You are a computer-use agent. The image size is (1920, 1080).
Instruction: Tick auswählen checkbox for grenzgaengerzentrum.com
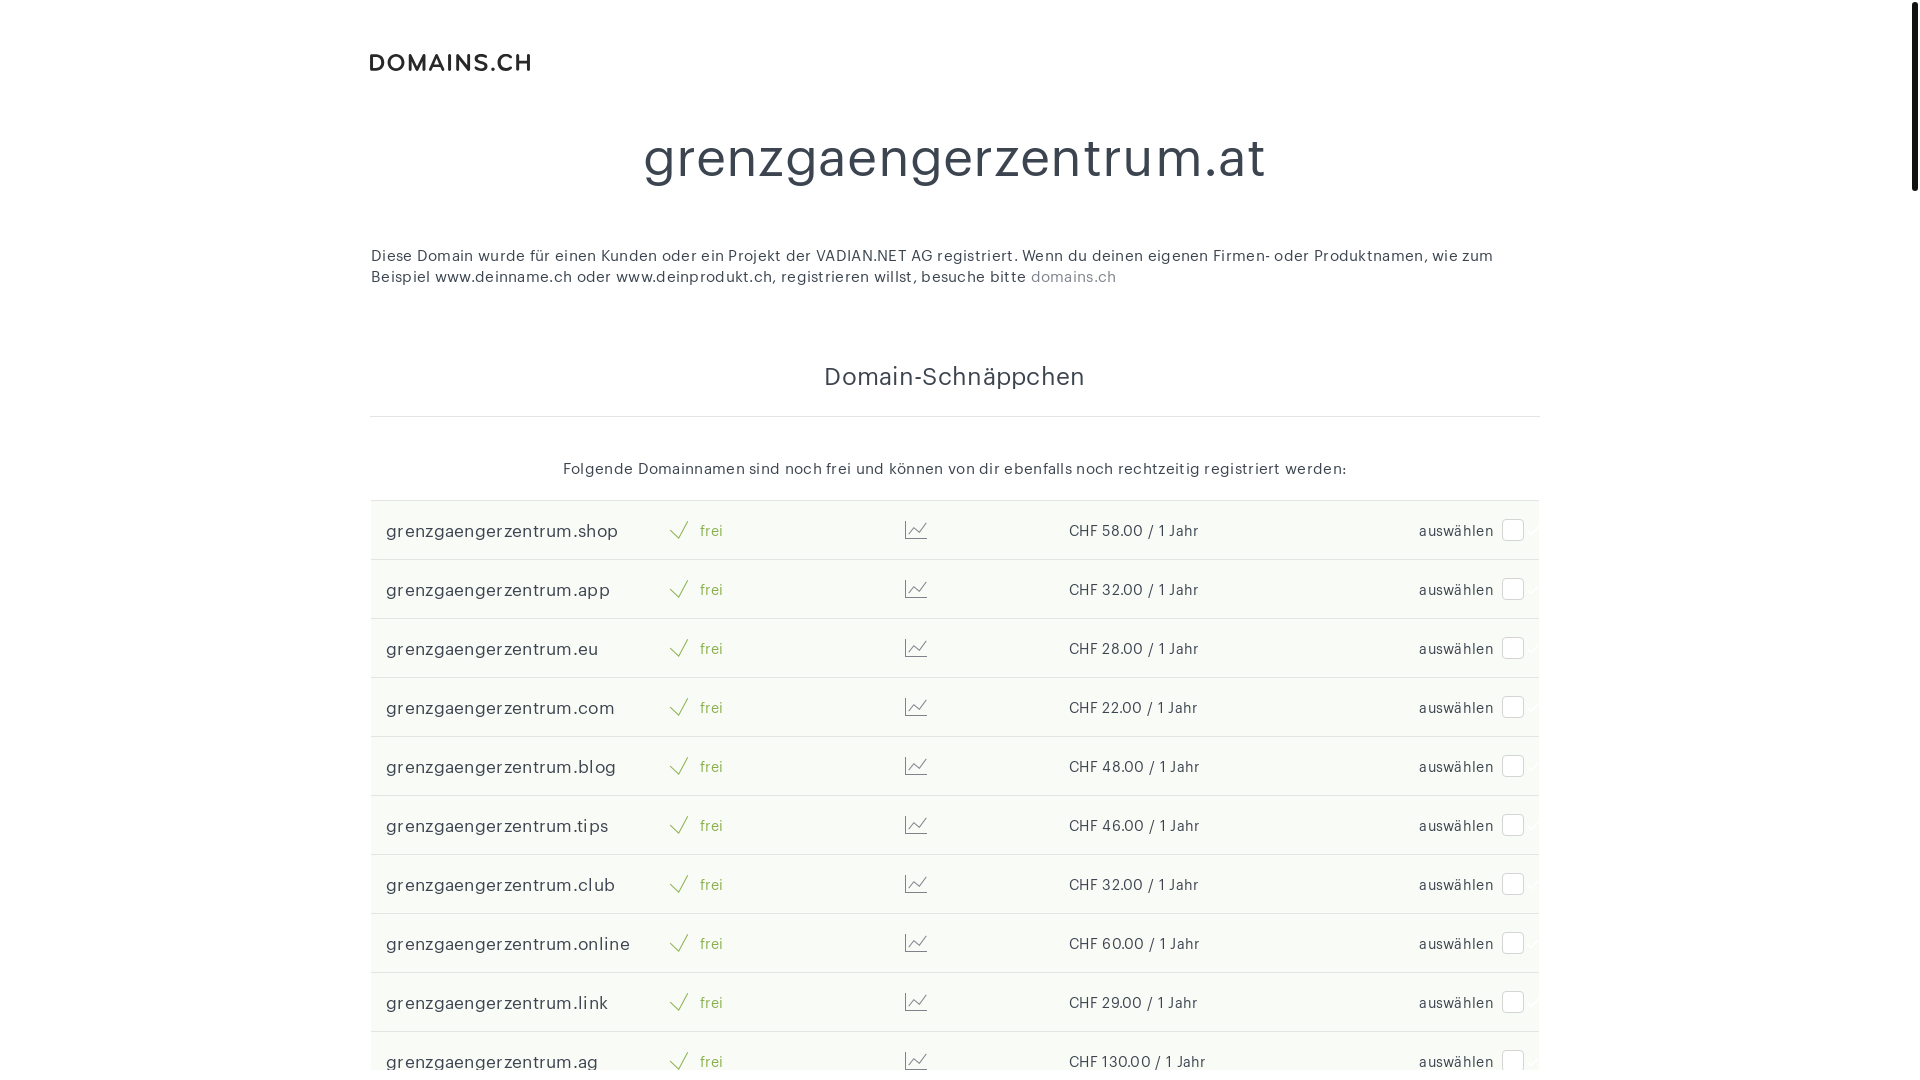pos(1513,707)
